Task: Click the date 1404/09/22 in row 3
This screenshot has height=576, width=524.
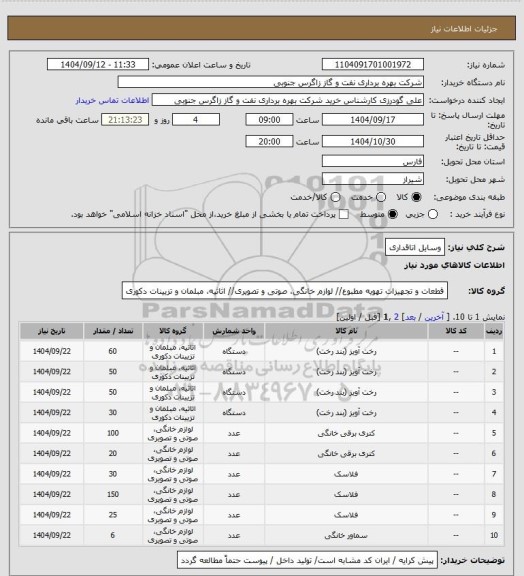Action: pos(51,392)
